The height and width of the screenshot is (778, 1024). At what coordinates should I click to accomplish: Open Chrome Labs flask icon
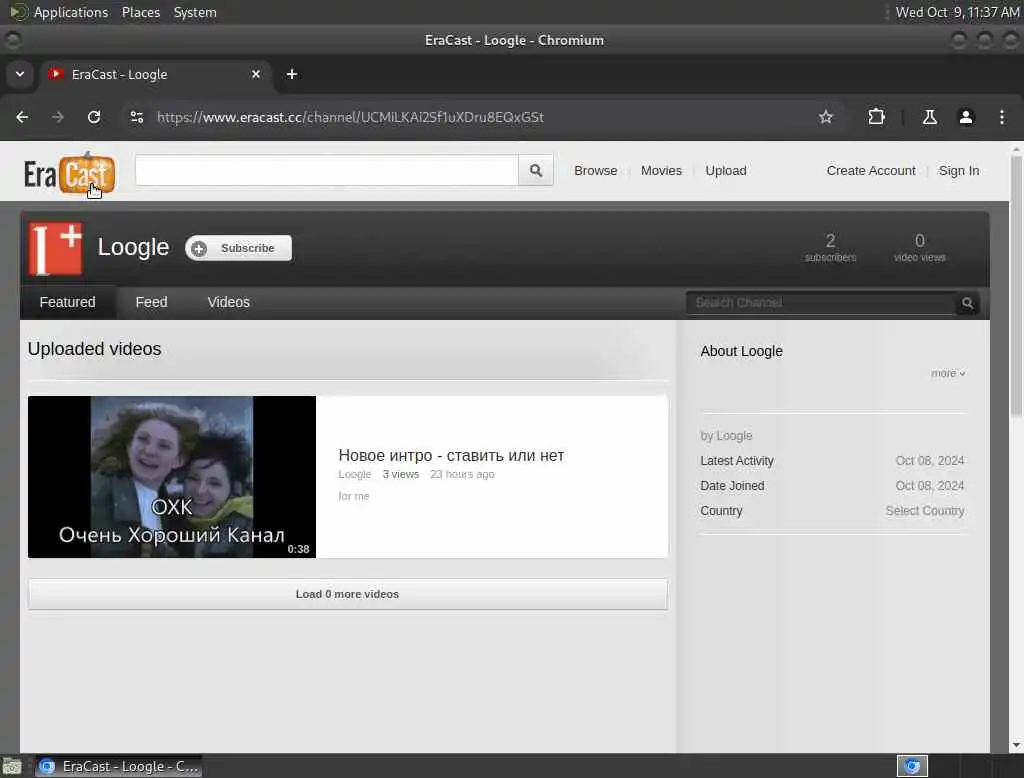point(929,117)
